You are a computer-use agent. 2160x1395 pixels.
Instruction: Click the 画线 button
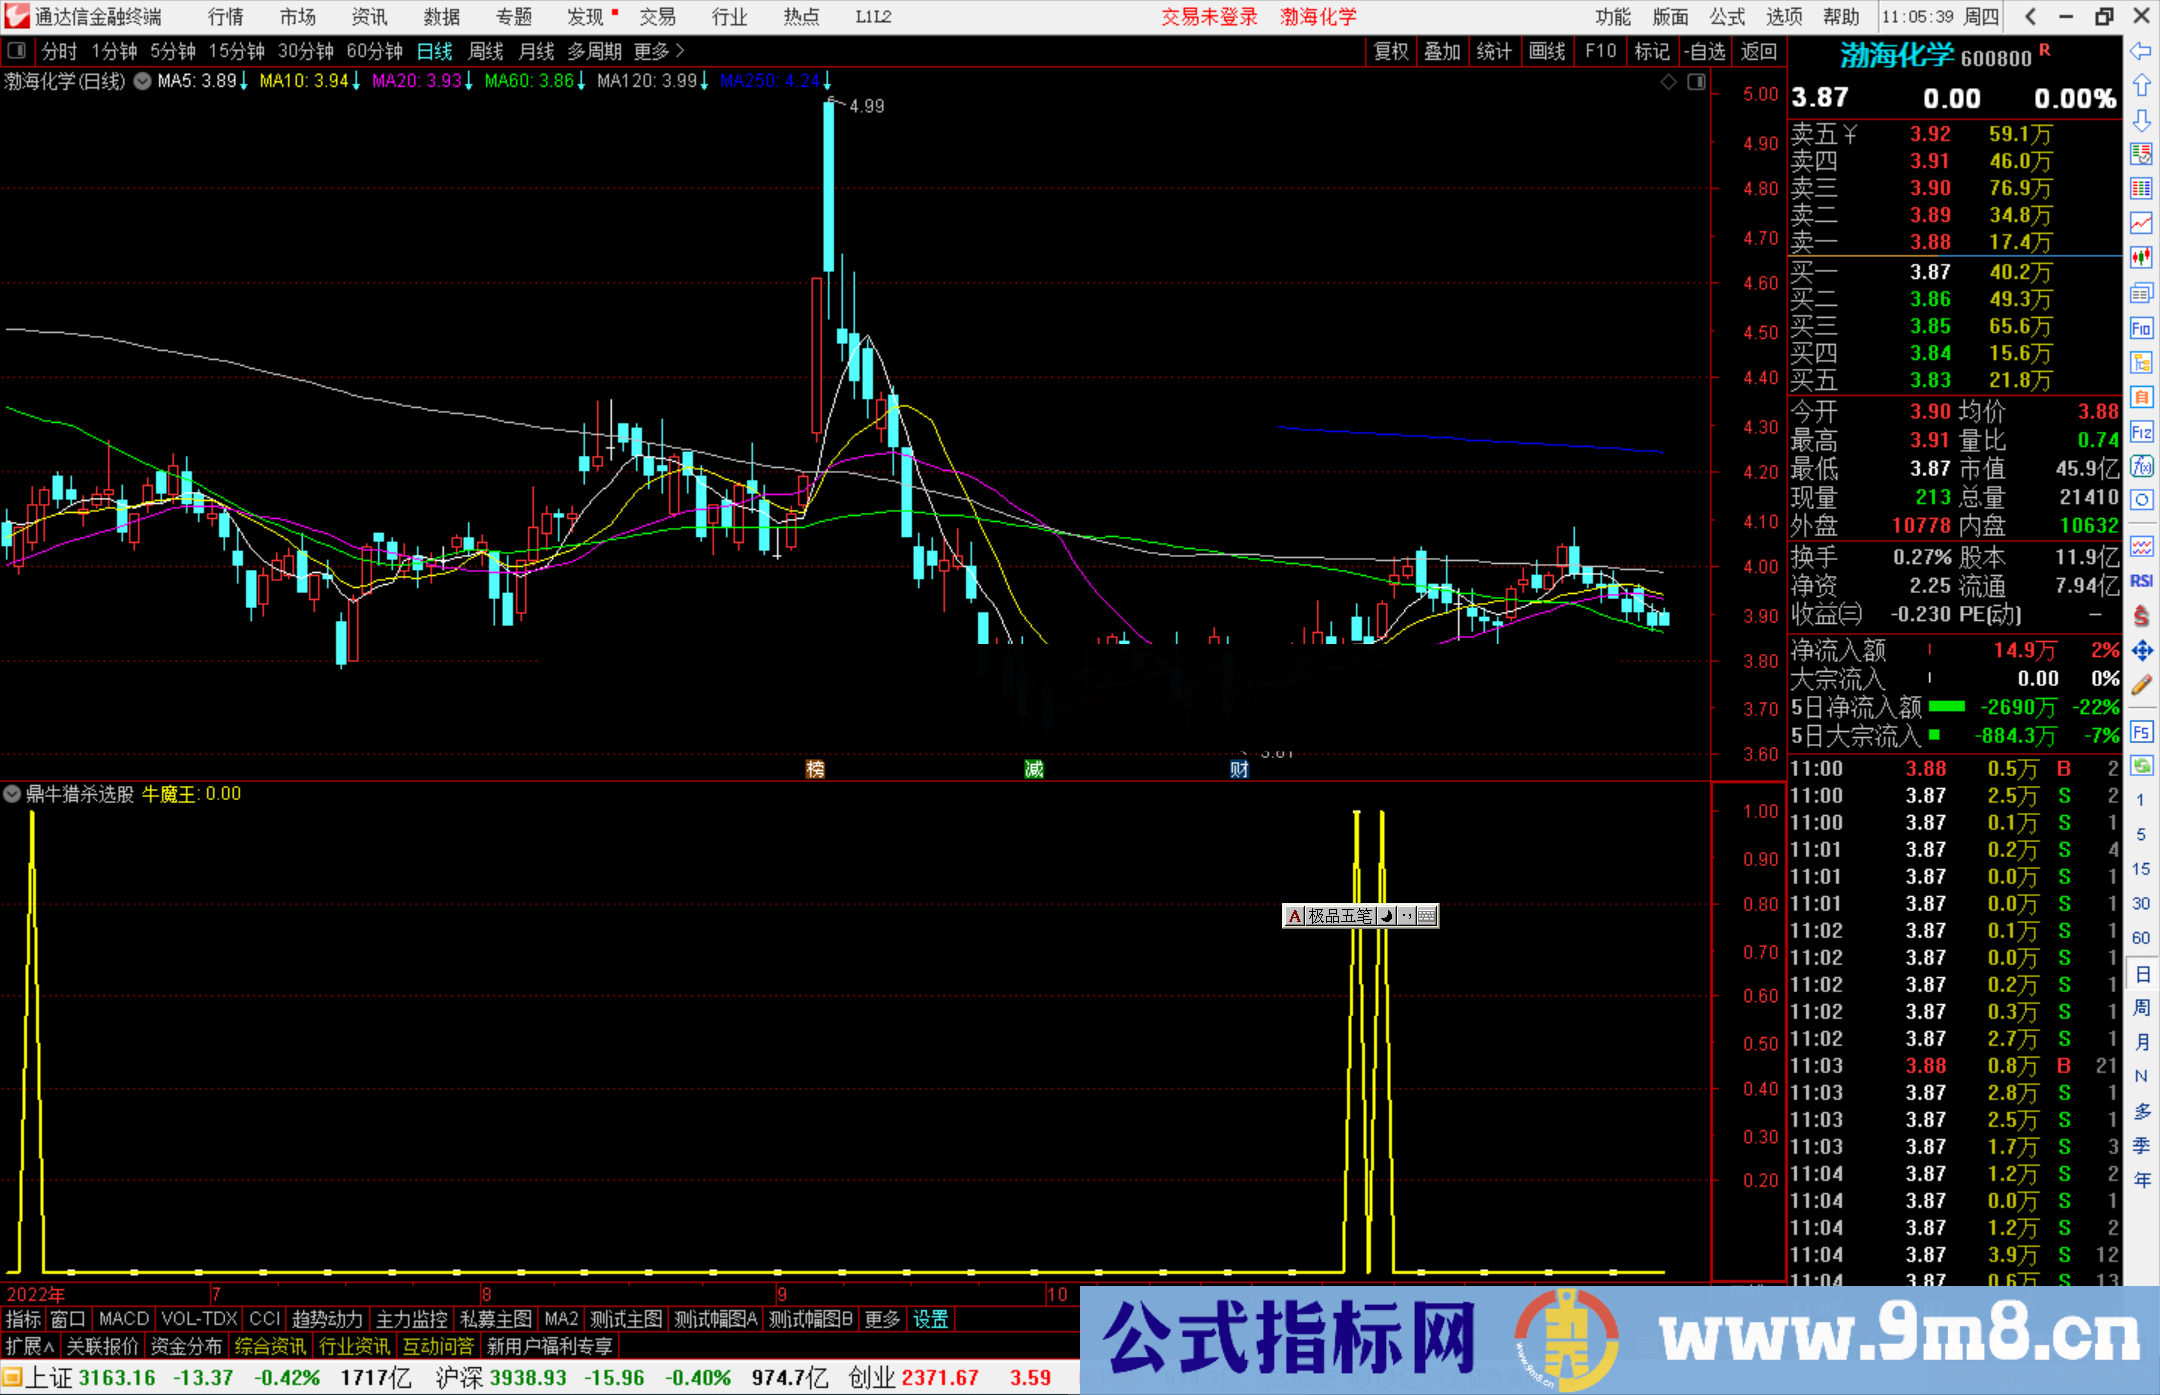1547,51
